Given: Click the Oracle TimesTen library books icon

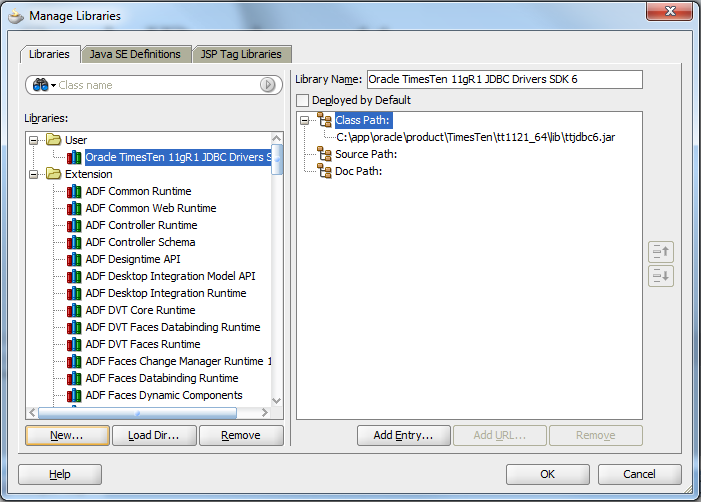Looking at the screenshot, I should tap(74, 157).
